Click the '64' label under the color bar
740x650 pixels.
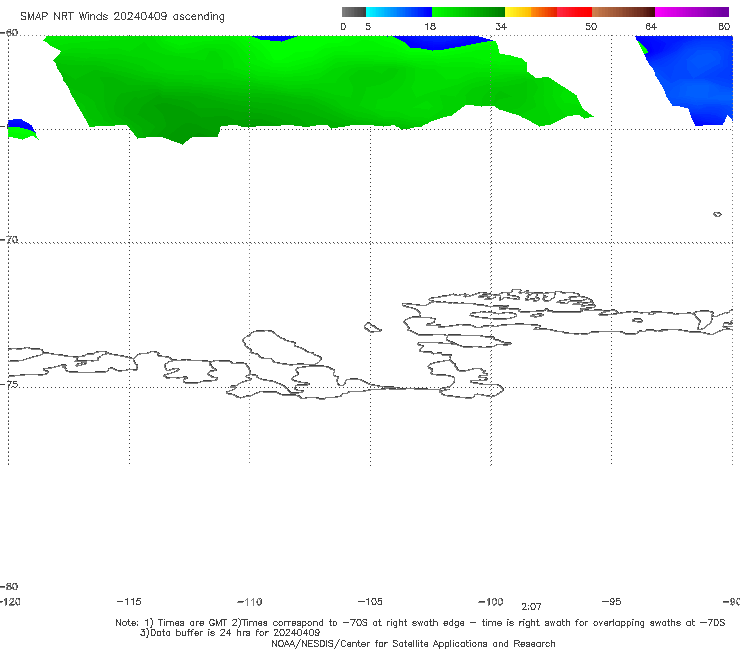pyautogui.click(x=651, y=26)
